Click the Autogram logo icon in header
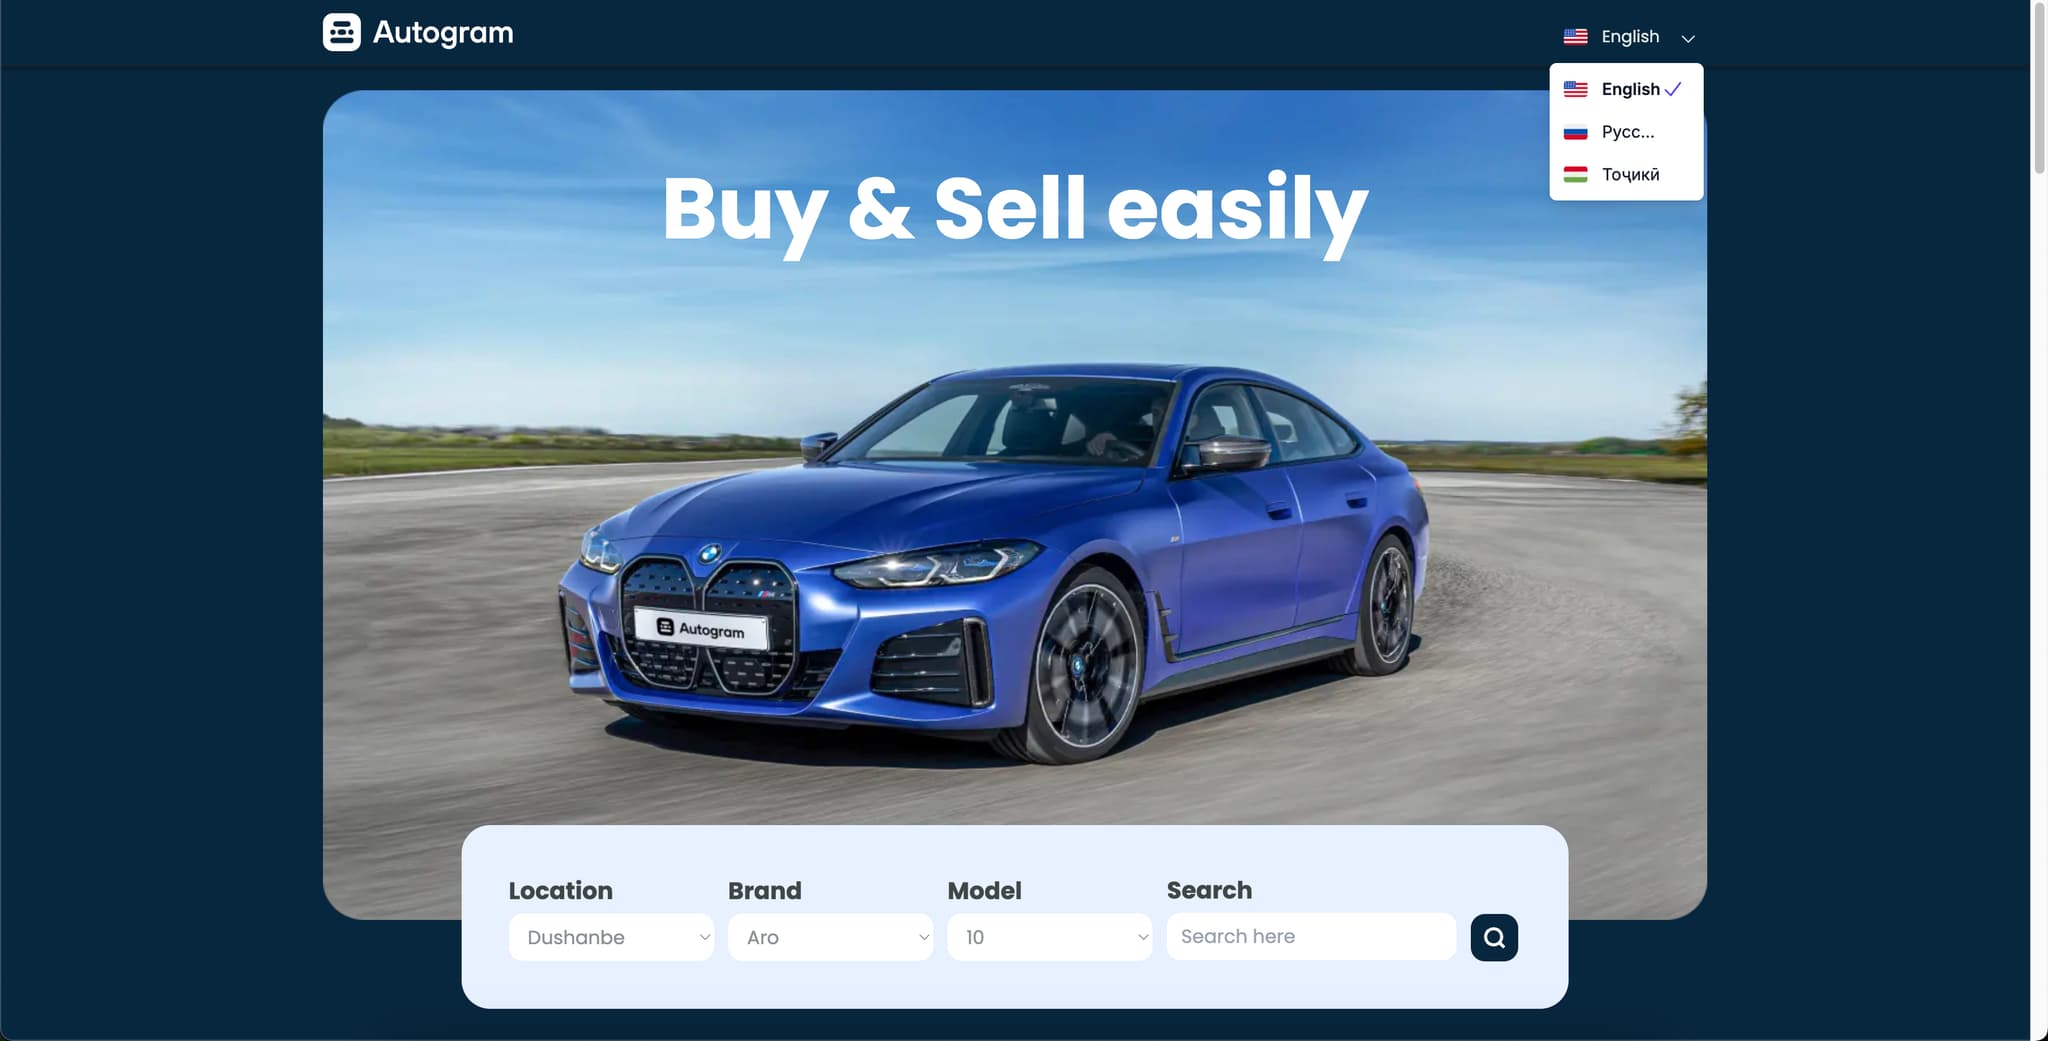This screenshot has width=2048, height=1041. pyautogui.click(x=341, y=32)
